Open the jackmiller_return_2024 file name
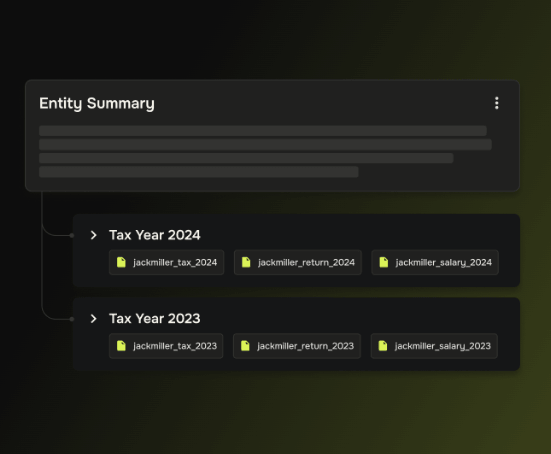 pos(306,262)
